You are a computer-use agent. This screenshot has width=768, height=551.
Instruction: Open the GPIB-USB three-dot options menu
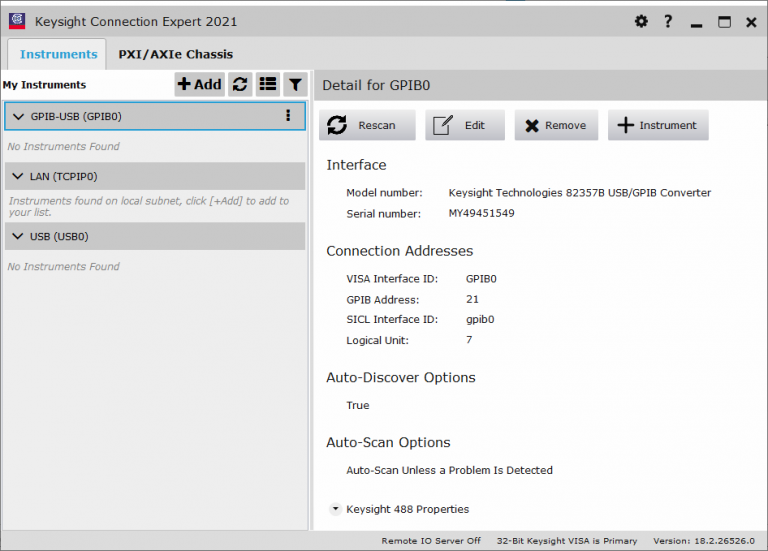288,116
